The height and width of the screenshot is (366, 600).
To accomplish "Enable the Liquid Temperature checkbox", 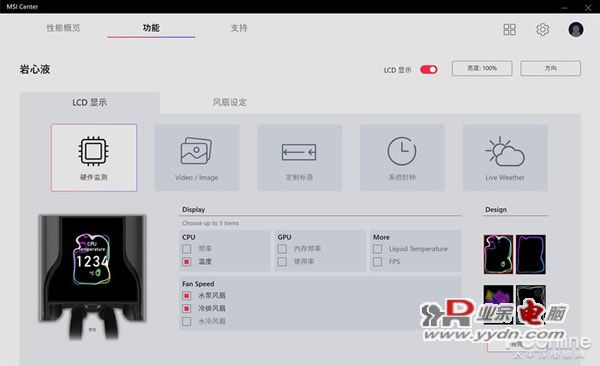I will click(377, 249).
